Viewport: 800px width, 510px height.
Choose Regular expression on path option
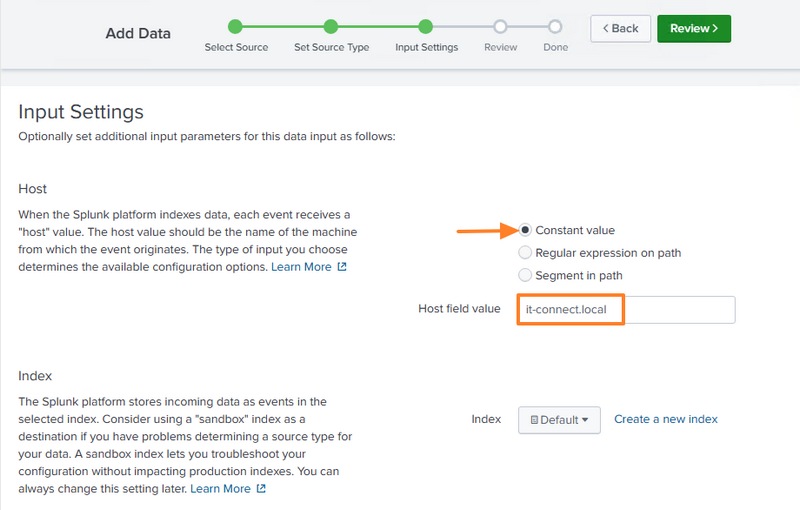click(x=526, y=253)
